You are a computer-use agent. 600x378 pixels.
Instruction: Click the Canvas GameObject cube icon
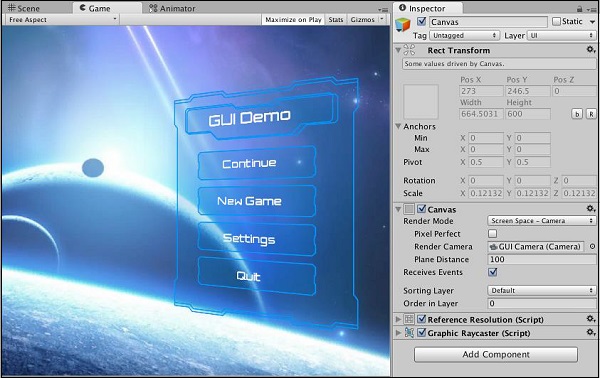403,24
